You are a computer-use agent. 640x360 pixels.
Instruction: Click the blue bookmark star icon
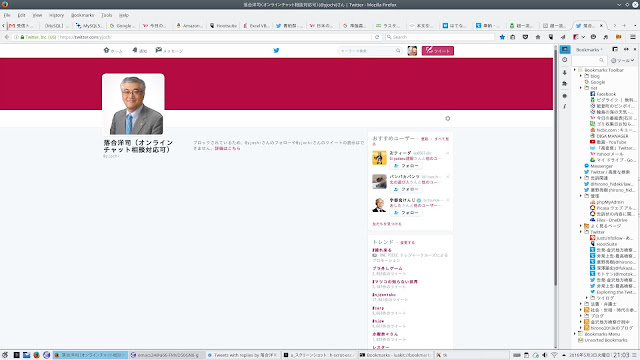[x=502, y=37]
